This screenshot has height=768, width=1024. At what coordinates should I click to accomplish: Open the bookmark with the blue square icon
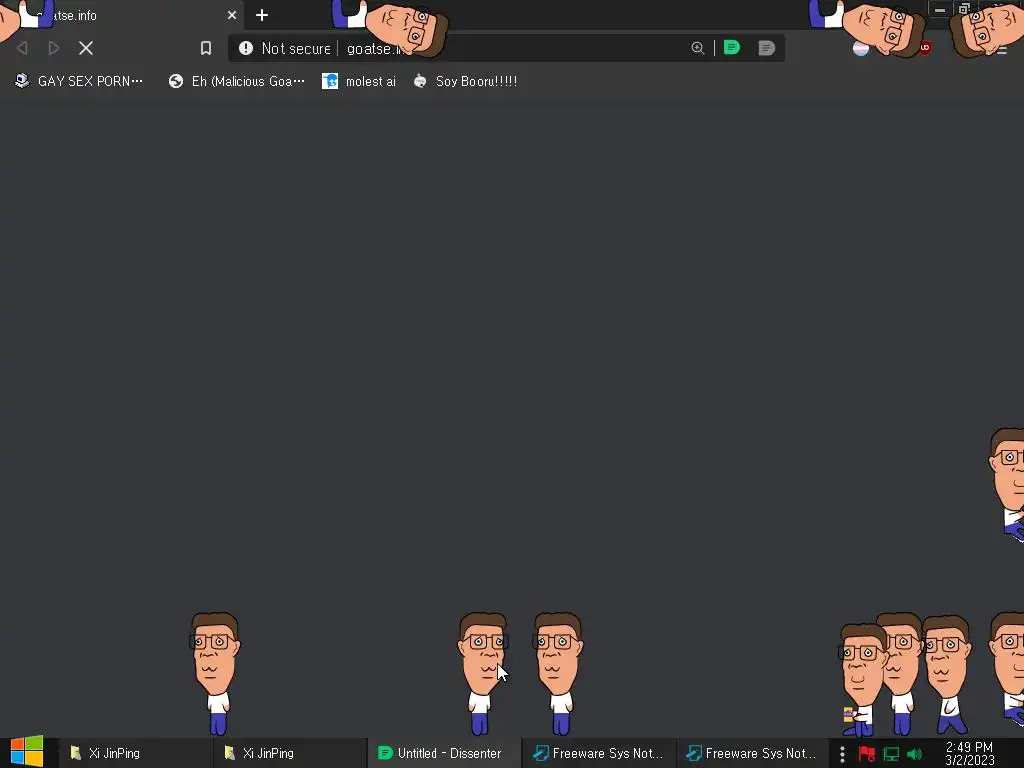point(359,82)
